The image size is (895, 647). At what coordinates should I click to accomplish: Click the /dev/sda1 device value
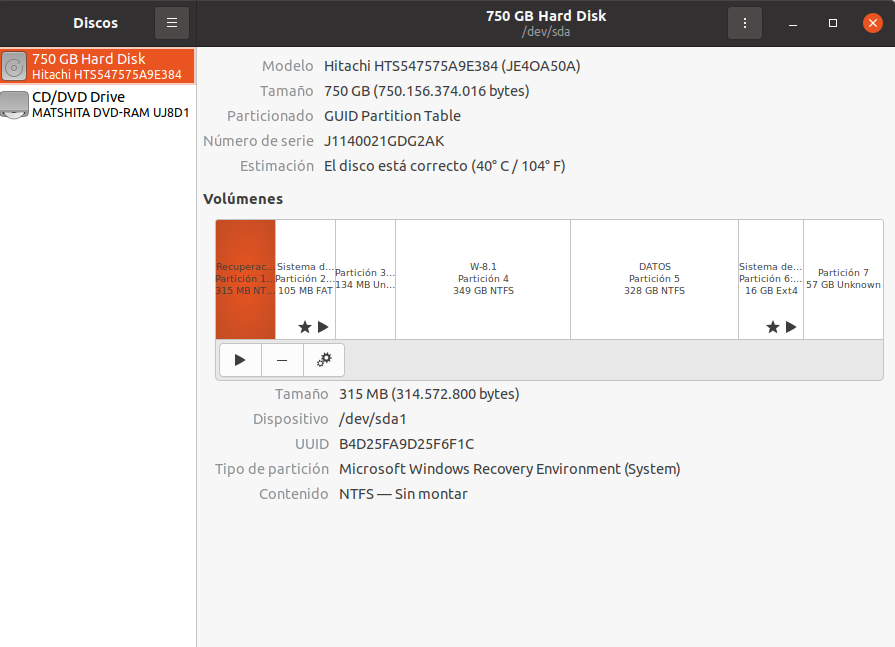373,419
